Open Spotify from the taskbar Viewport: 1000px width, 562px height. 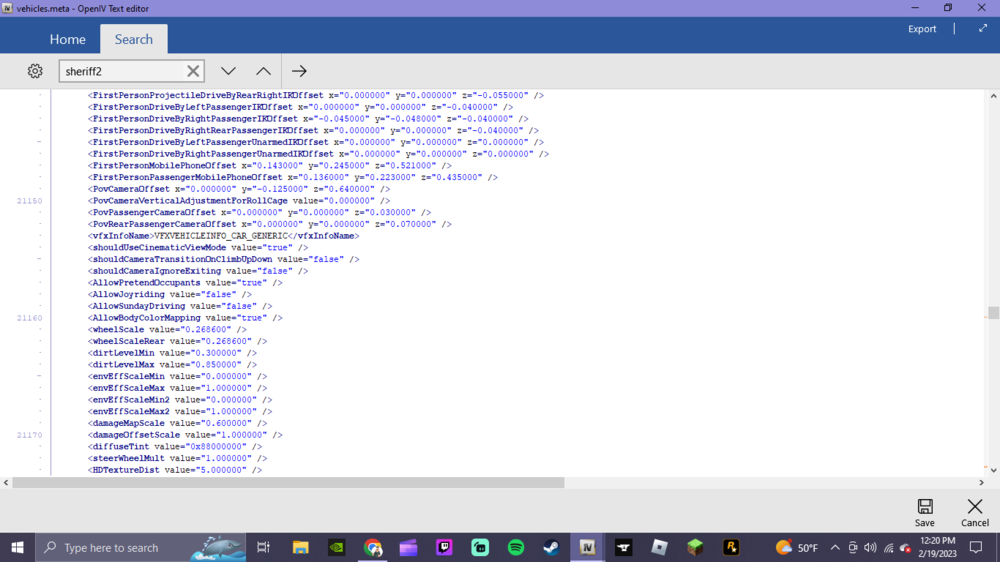click(x=516, y=547)
